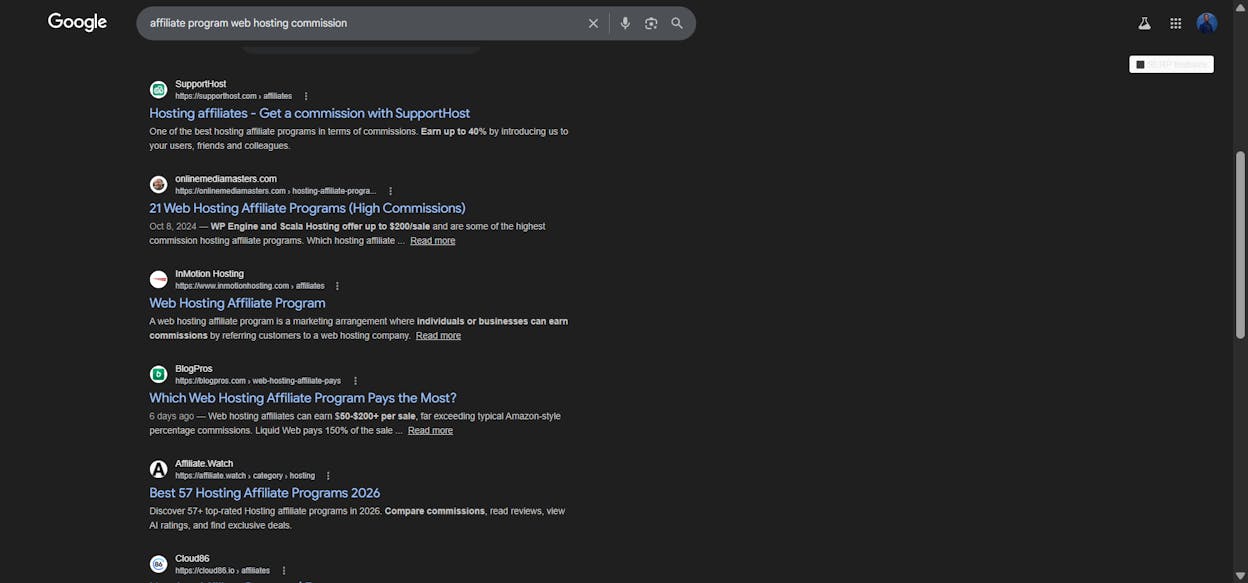Click URL 'https://affiliate.watch › category › hosting'
1248x583 pixels.
coord(245,476)
